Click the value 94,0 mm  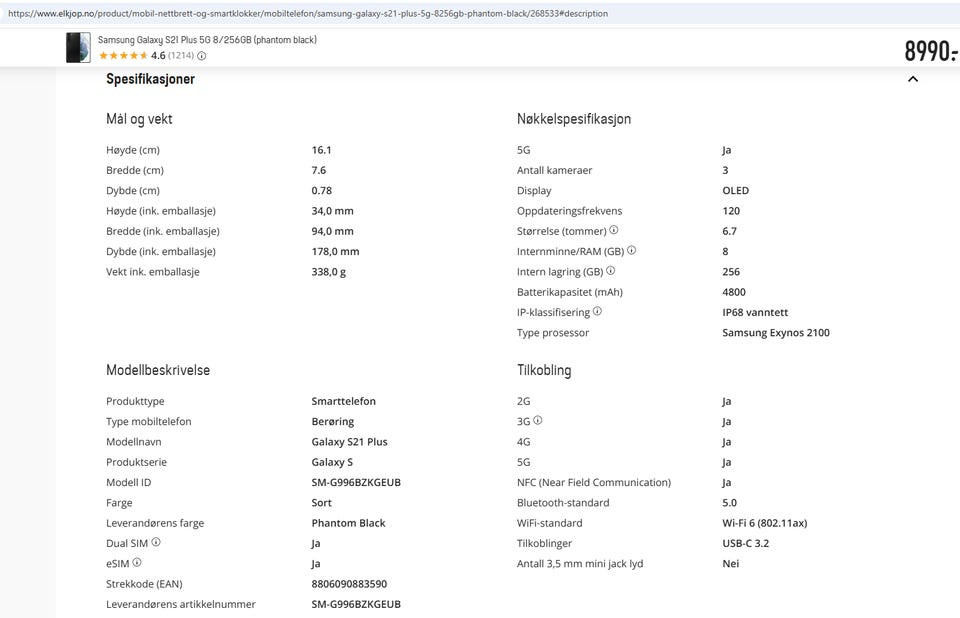(332, 231)
